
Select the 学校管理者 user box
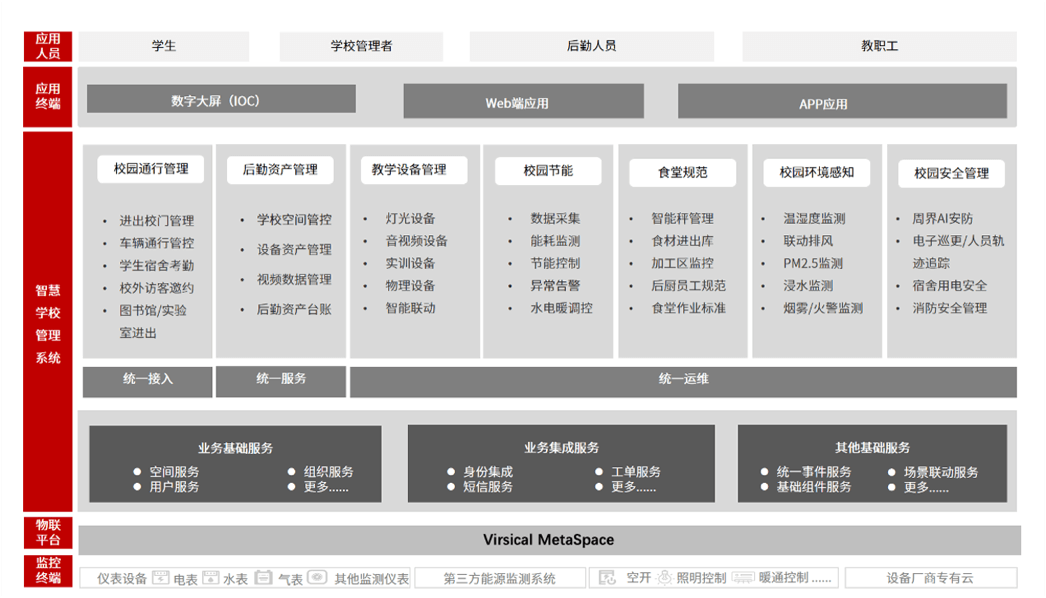[361, 46]
